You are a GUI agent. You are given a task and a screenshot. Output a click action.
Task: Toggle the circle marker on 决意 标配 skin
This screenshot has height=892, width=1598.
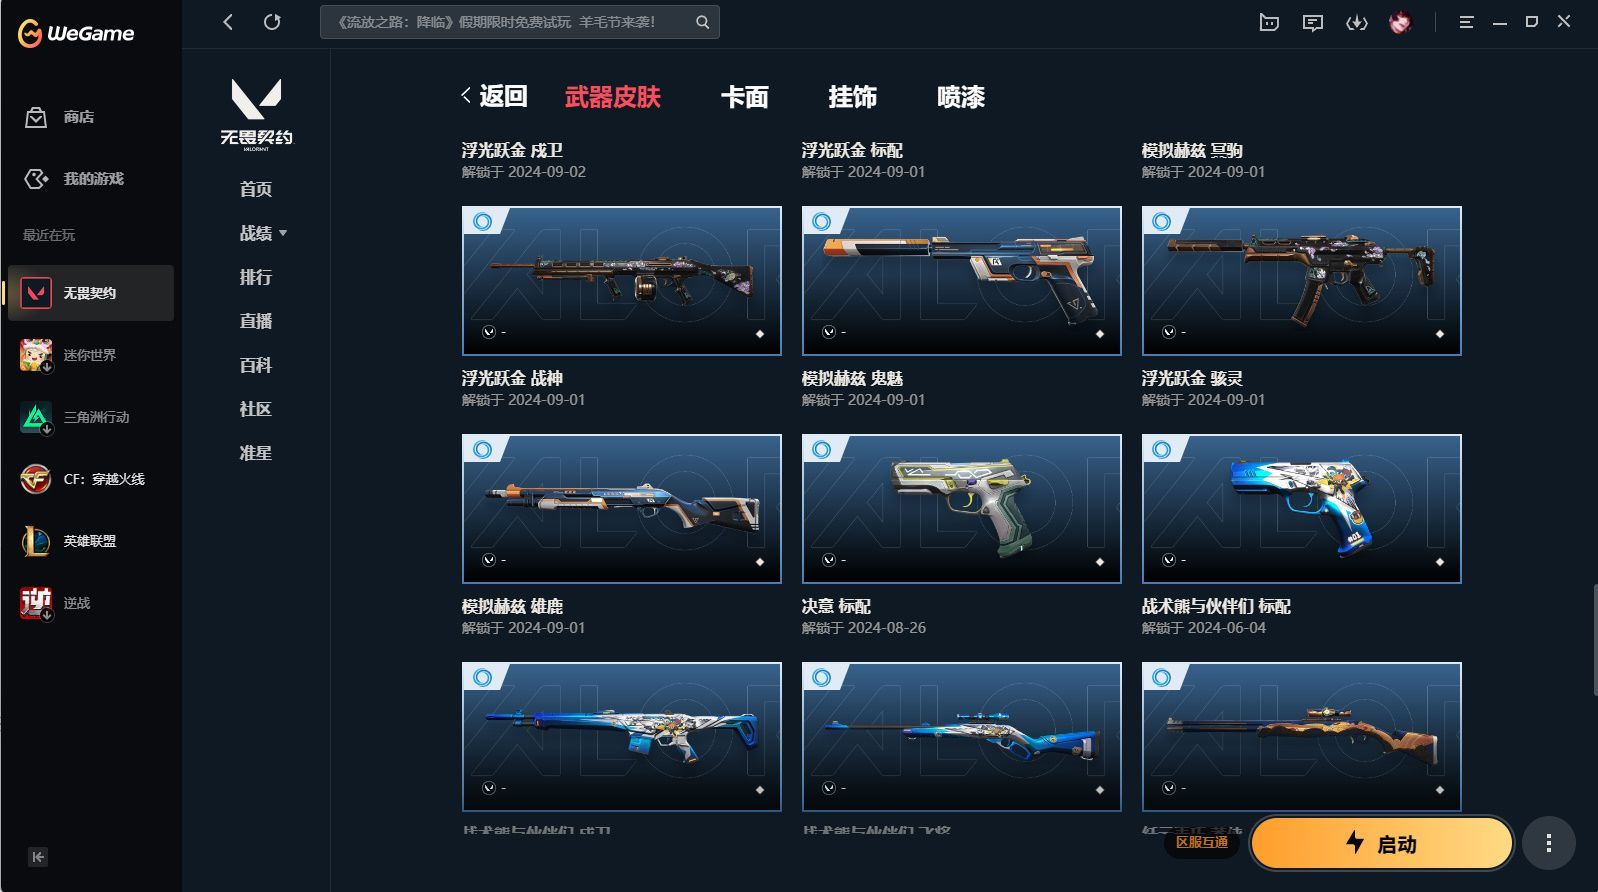[x=822, y=450]
